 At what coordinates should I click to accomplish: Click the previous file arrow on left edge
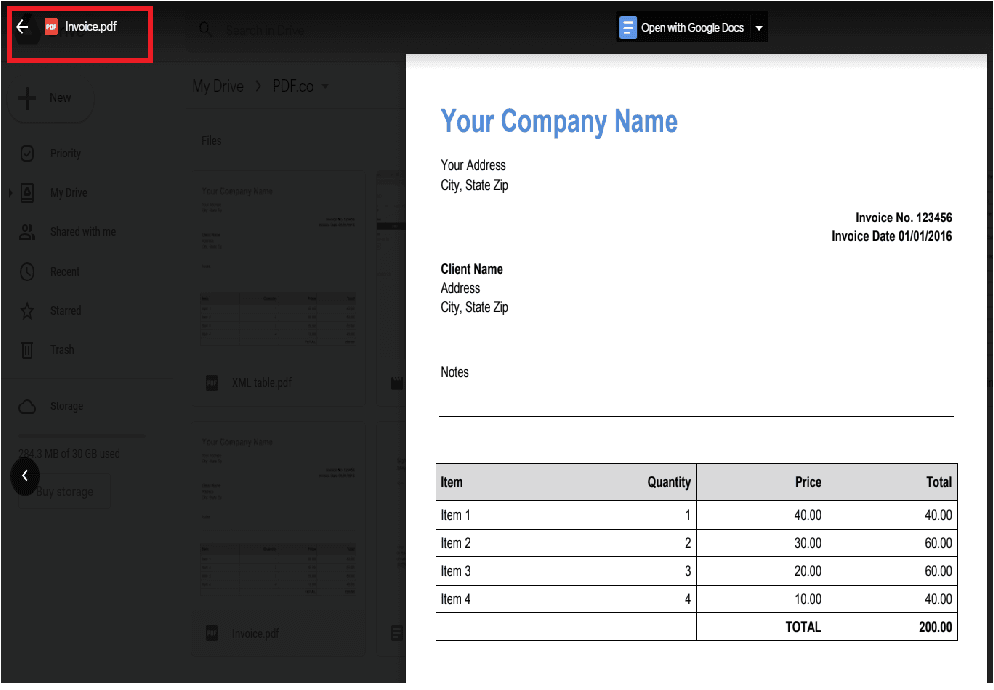(25, 476)
